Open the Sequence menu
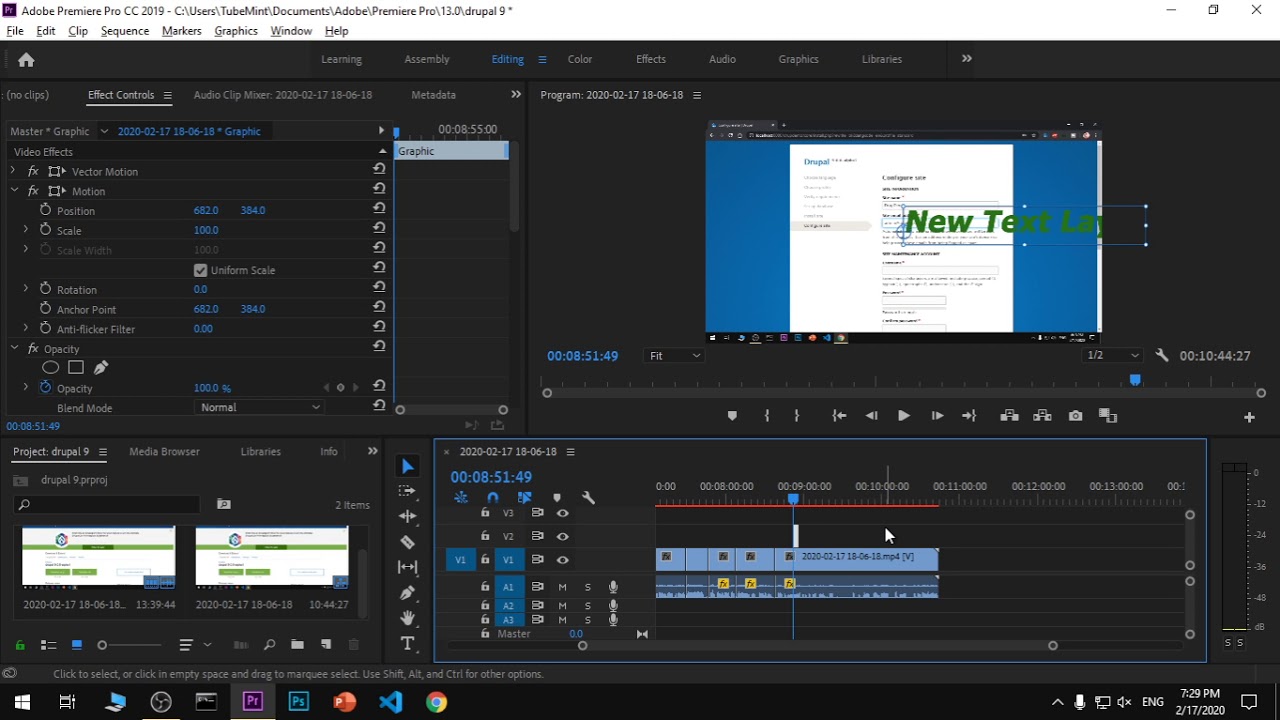This screenshot has height=720, width=1280. coord(125,31)
